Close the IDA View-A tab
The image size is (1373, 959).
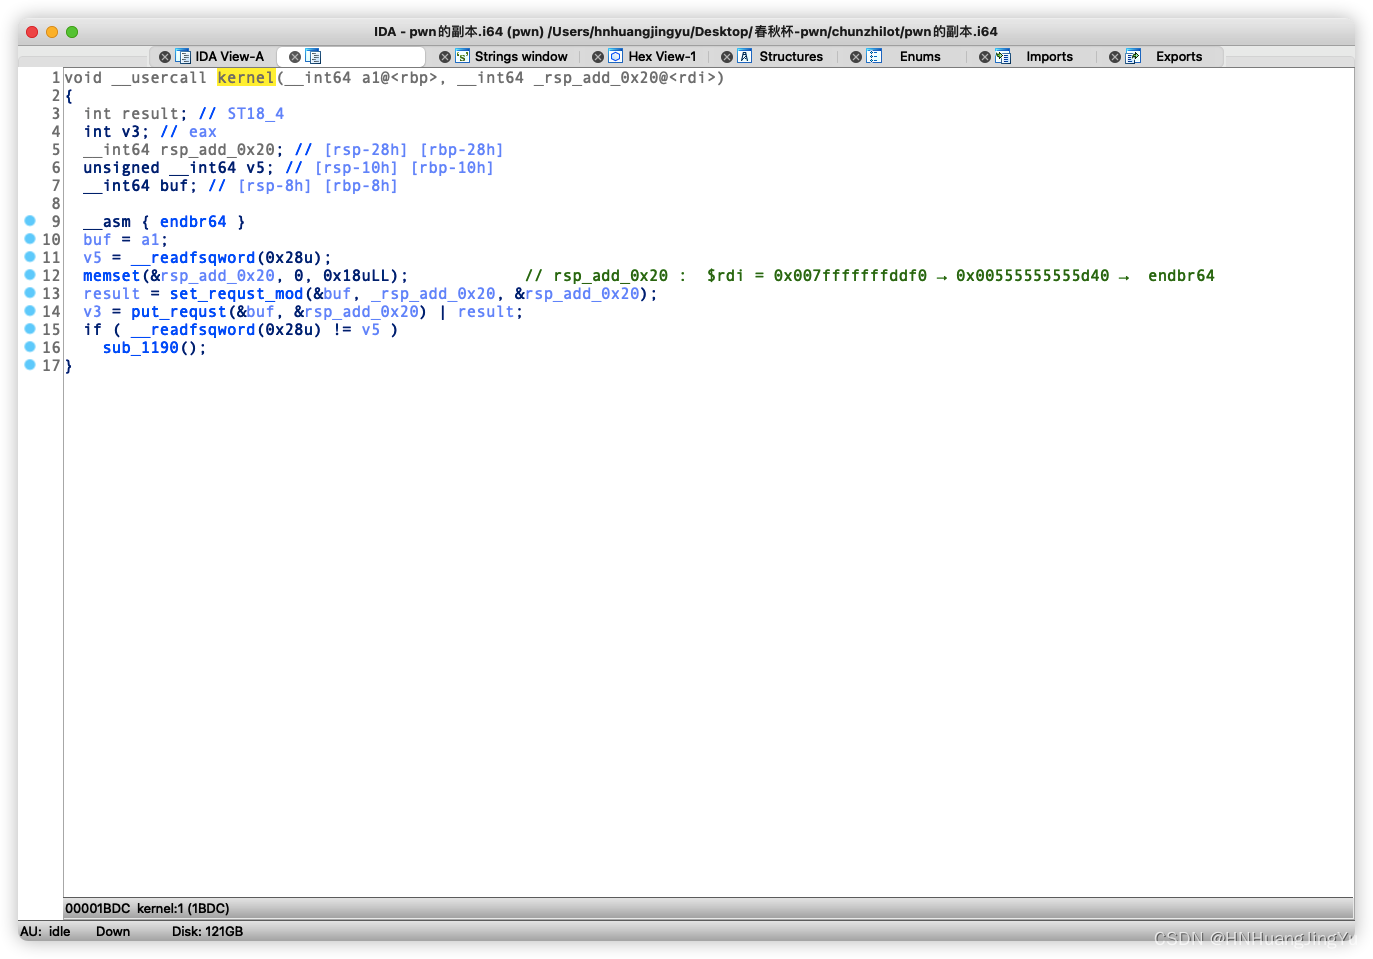pos(165,57)
